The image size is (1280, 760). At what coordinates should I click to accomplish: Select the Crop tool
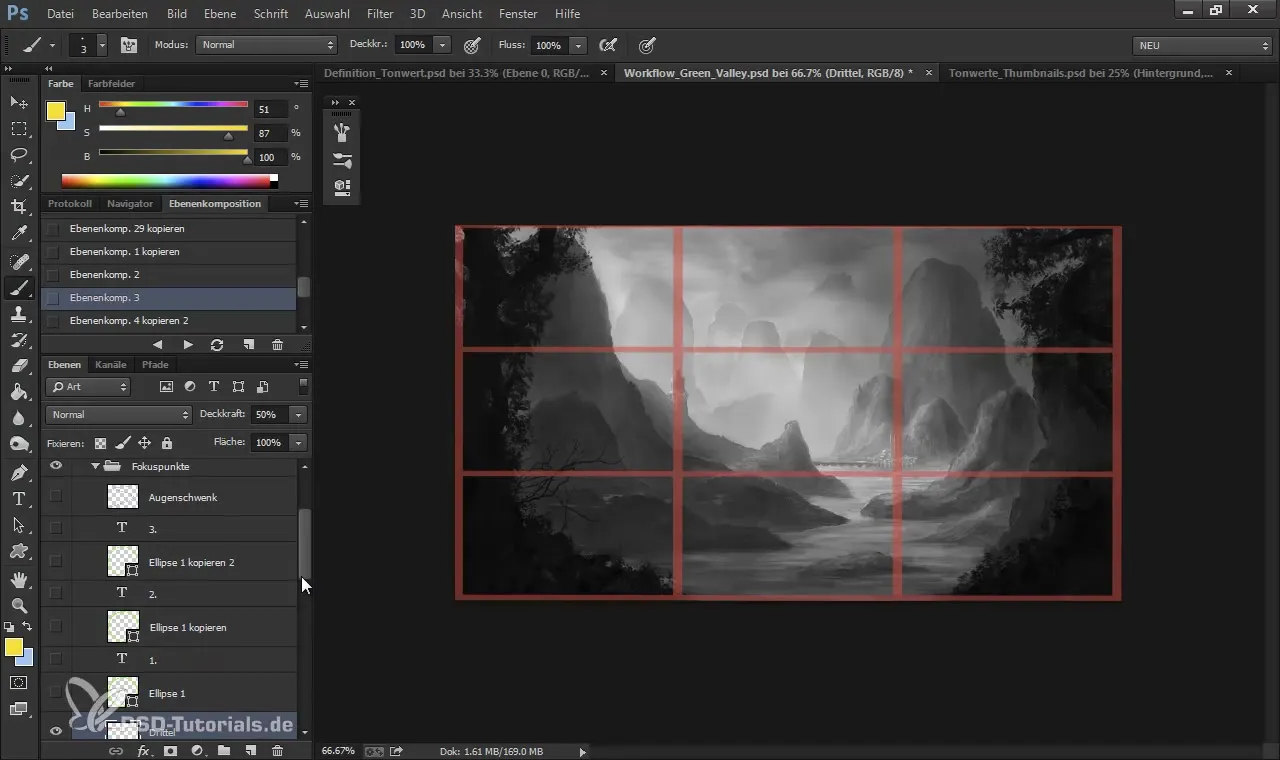[x=19, y=207]
